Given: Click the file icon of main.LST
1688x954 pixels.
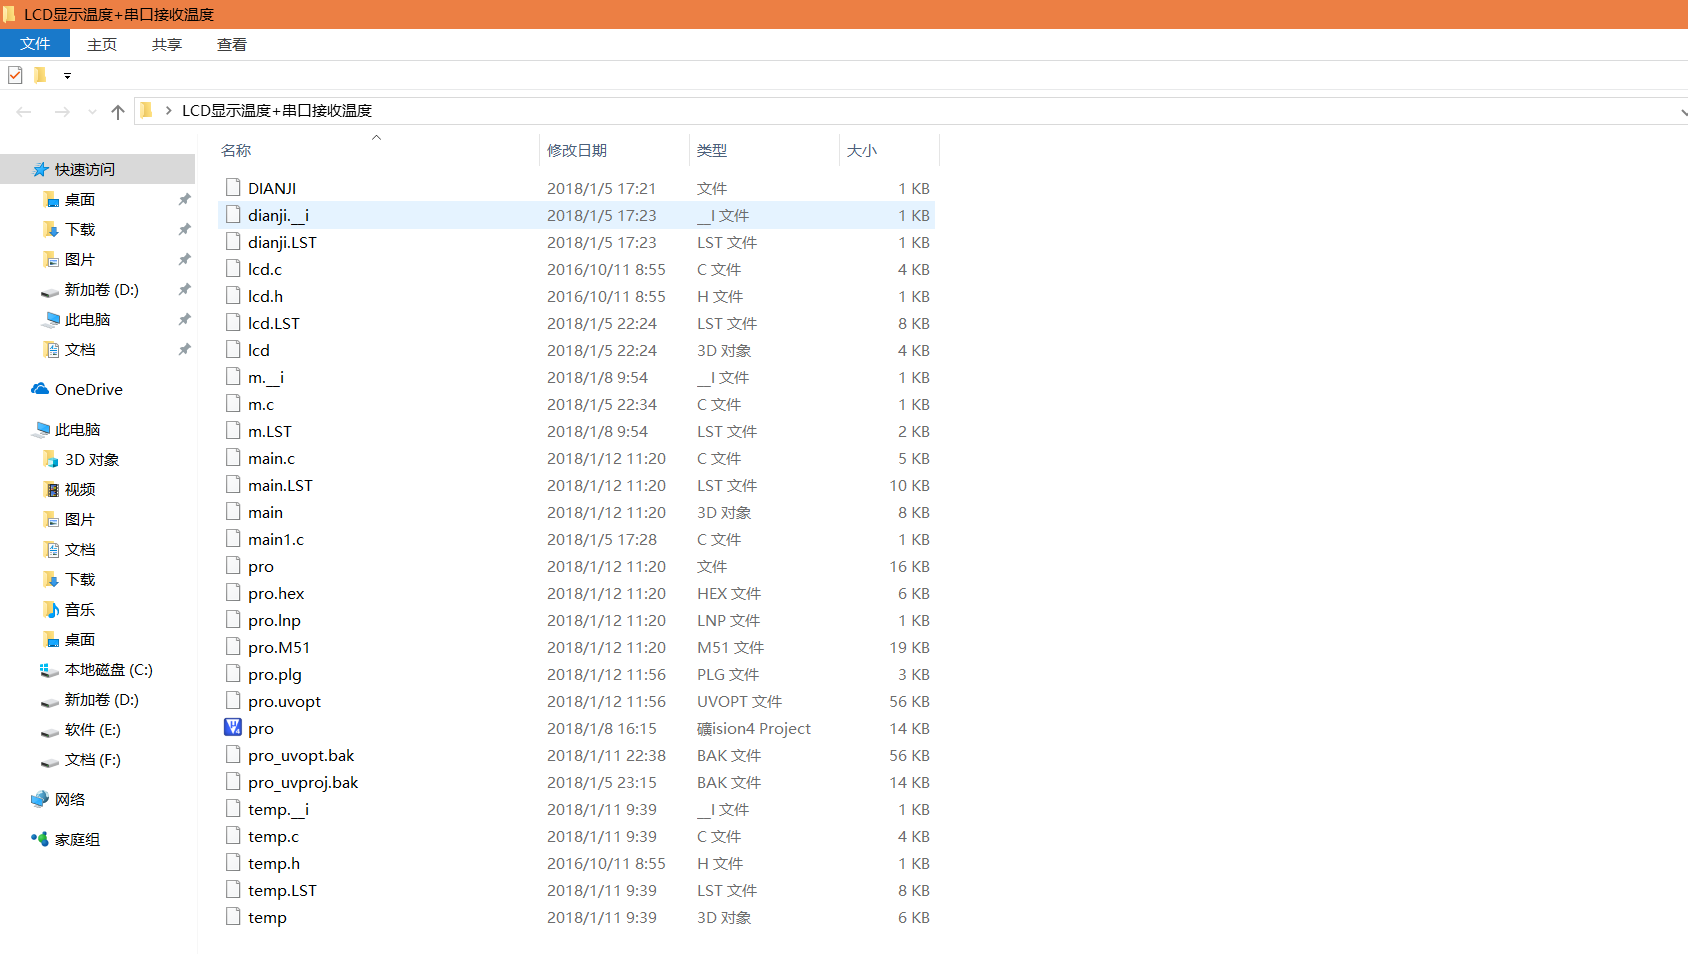Looking at the screenshot, I should click(233, 484).
